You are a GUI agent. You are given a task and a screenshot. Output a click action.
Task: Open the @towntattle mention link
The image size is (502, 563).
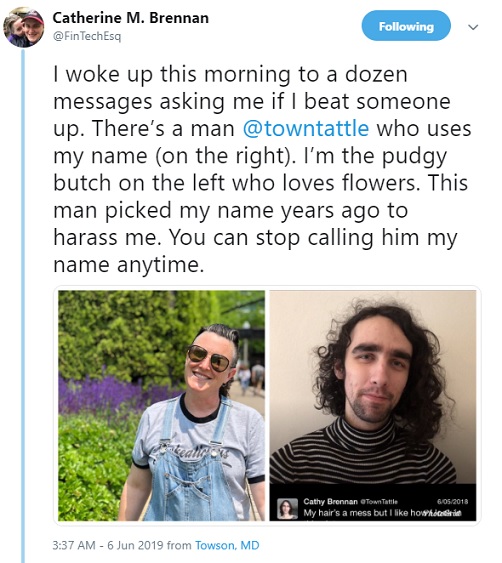point(306,129)
